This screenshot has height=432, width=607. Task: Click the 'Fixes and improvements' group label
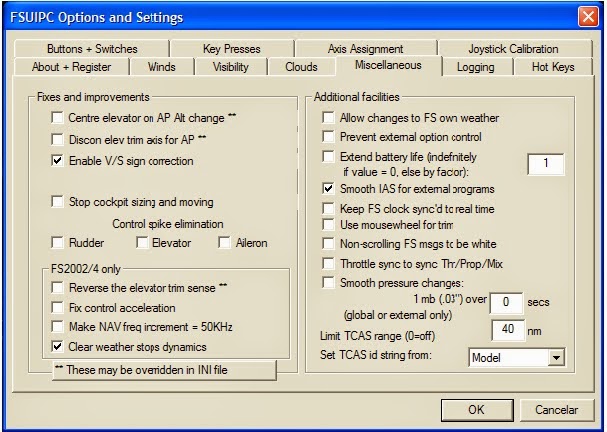(93, 97)
